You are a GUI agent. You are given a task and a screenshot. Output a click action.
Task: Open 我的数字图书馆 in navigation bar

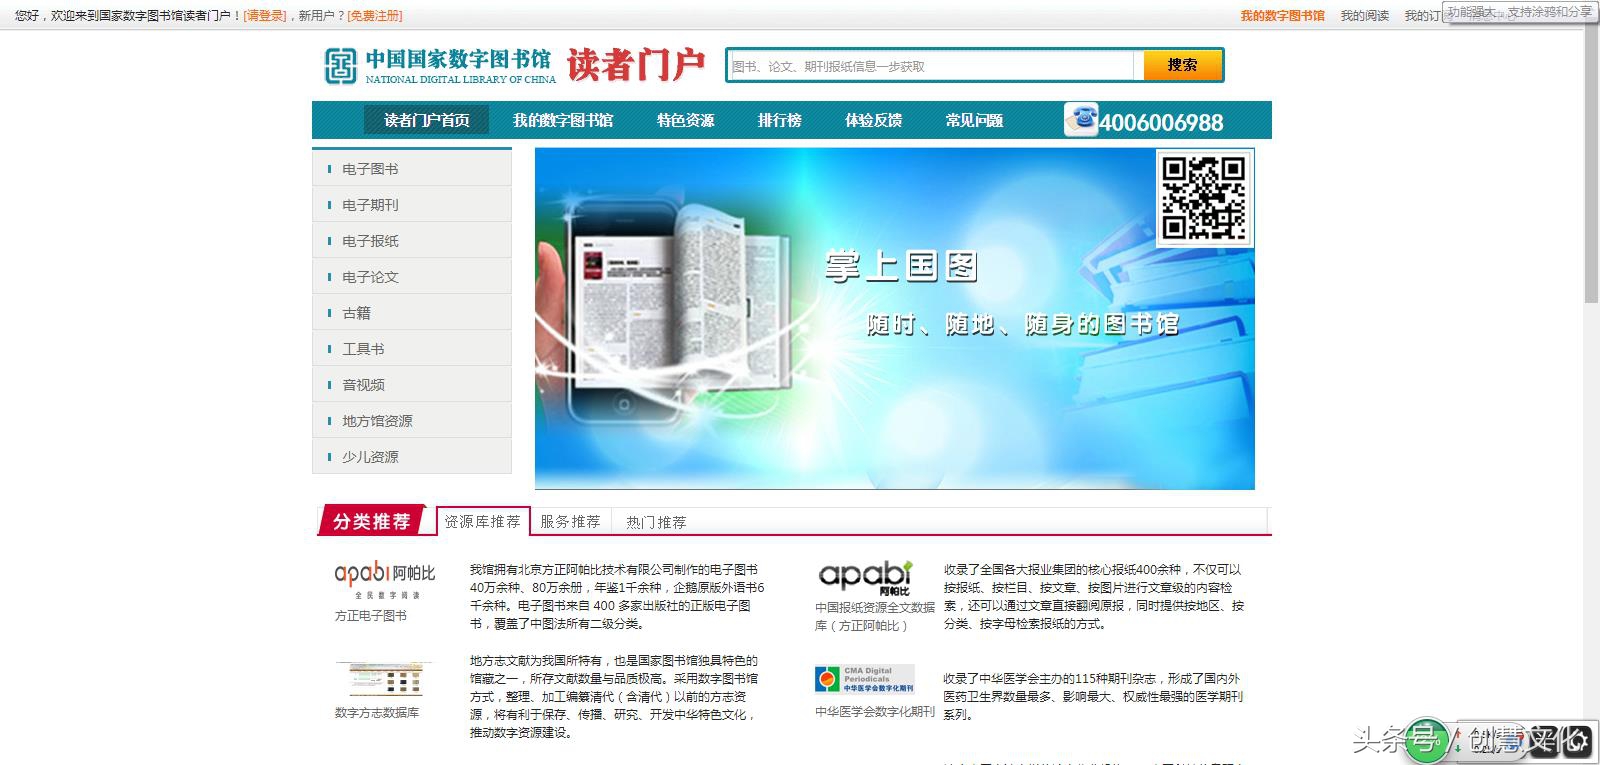[x=563, y=120]
